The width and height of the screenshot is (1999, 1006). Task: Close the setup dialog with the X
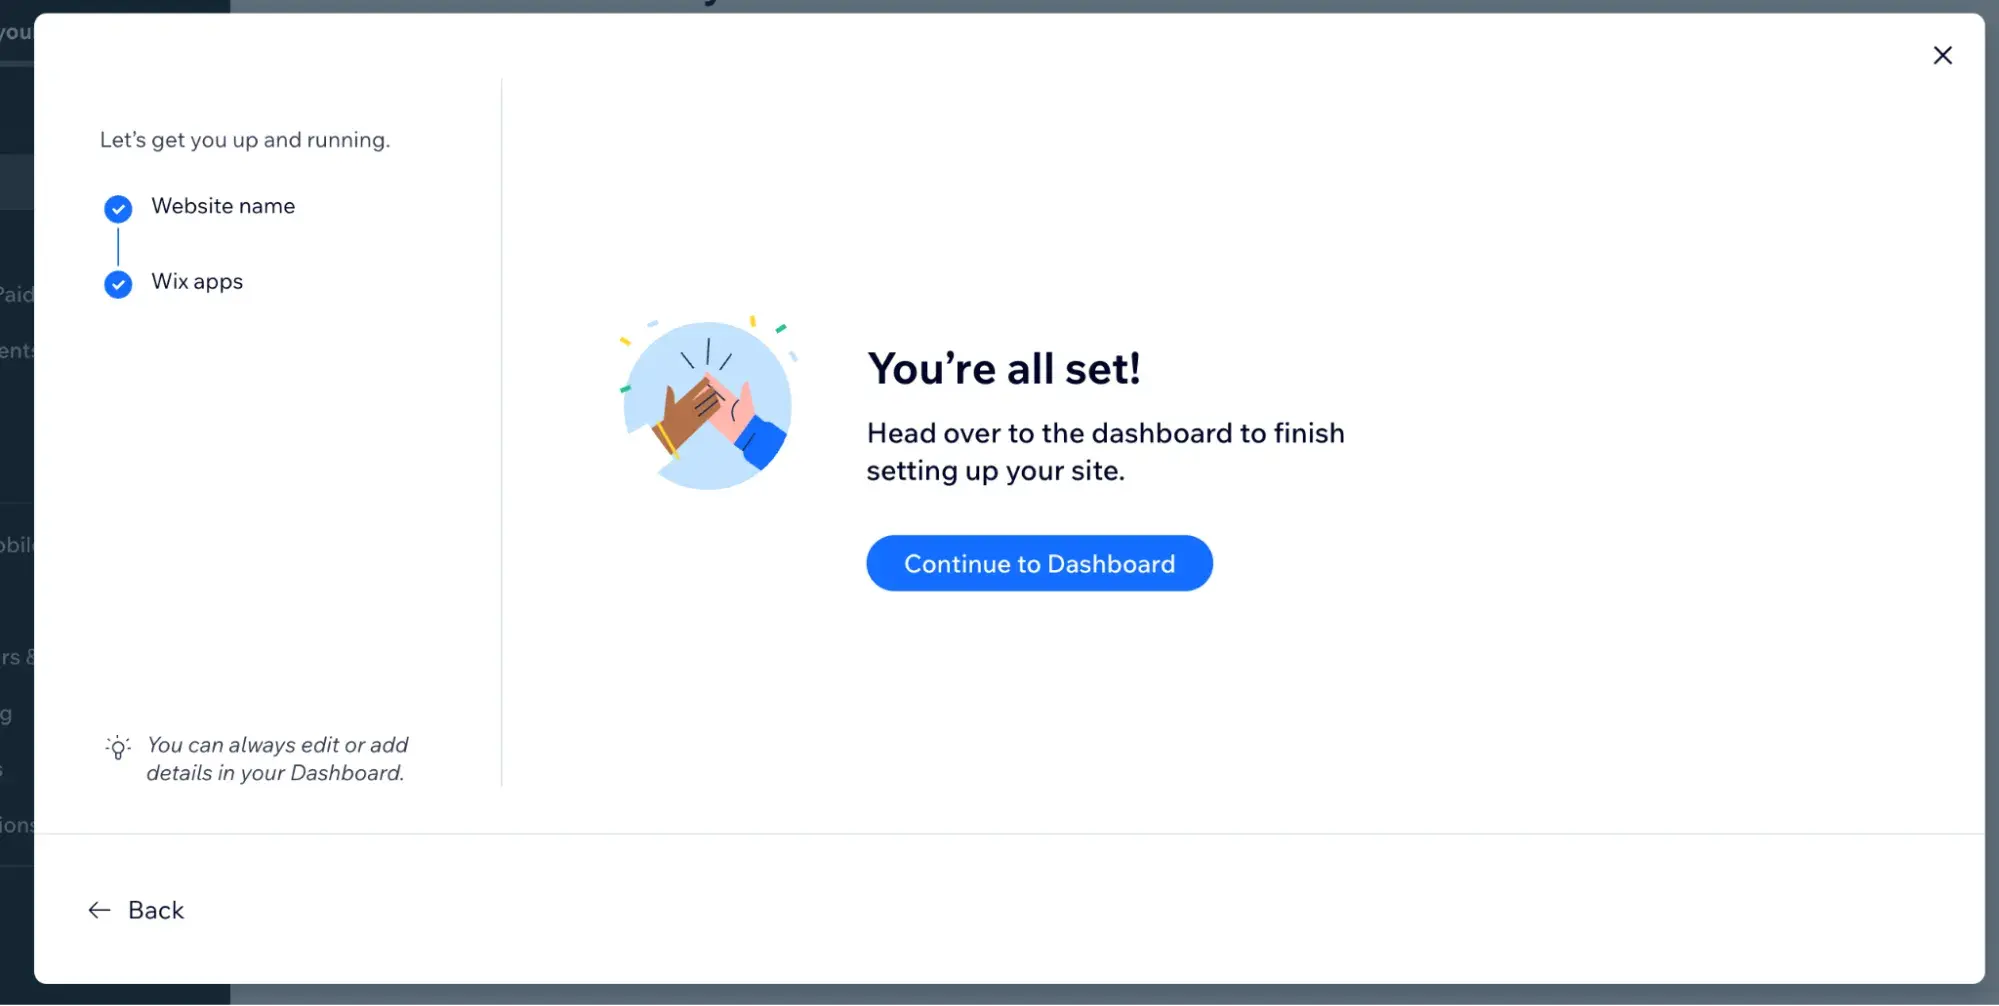[x=1942, y=55]
